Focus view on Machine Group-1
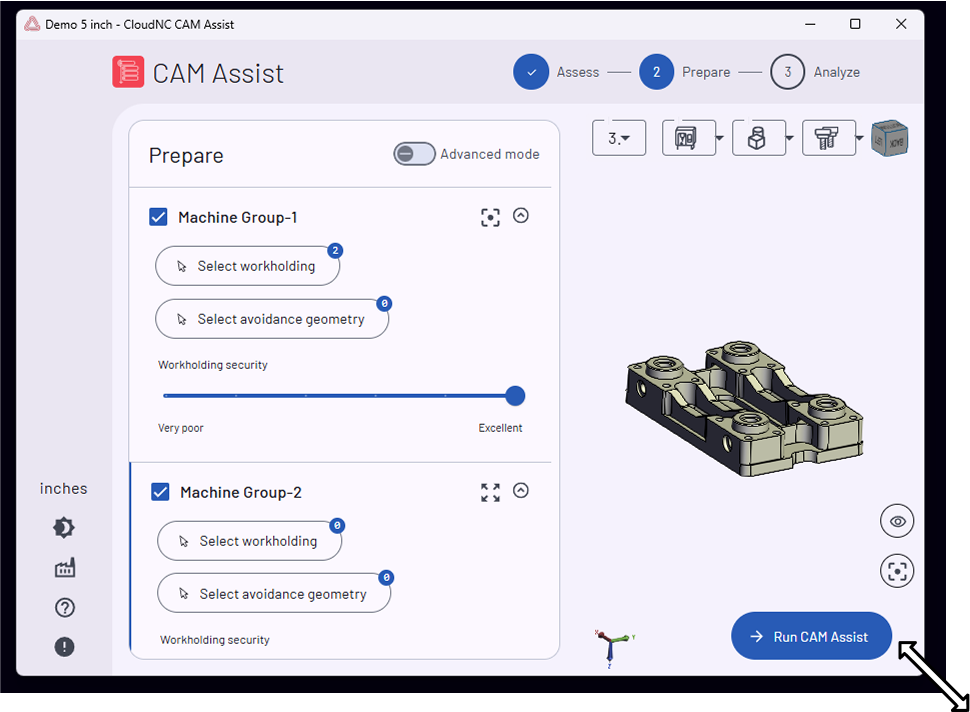The width and height of the screenshot is (970, 712). pyautogui.click(x=491, y=217)
